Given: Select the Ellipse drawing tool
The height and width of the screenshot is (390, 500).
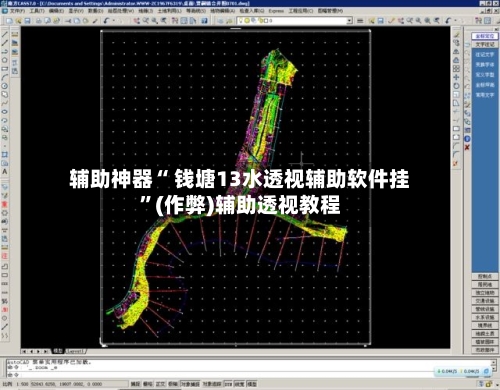Looking at the screenshot, I should click(x=5, y=112).
